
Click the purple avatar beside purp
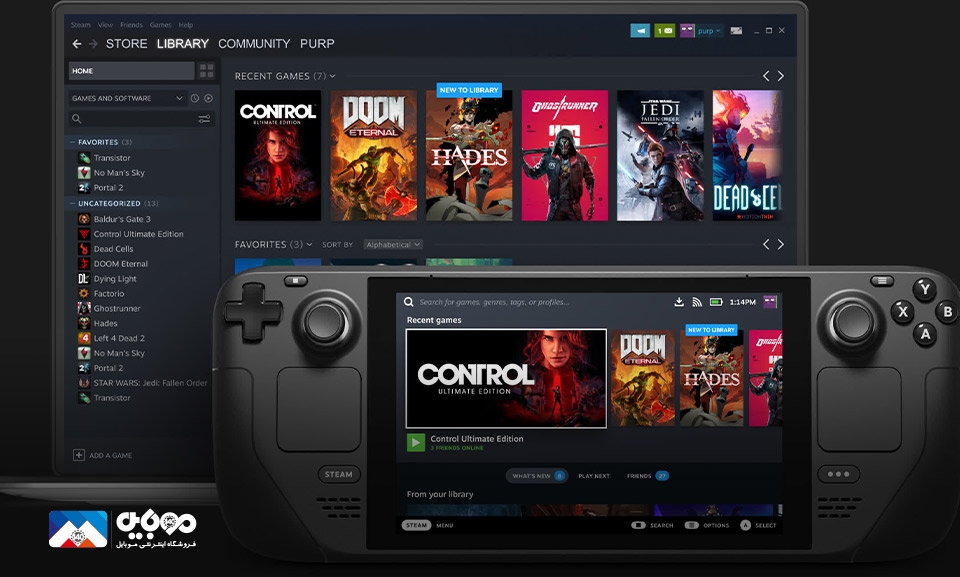coord(687,30)
